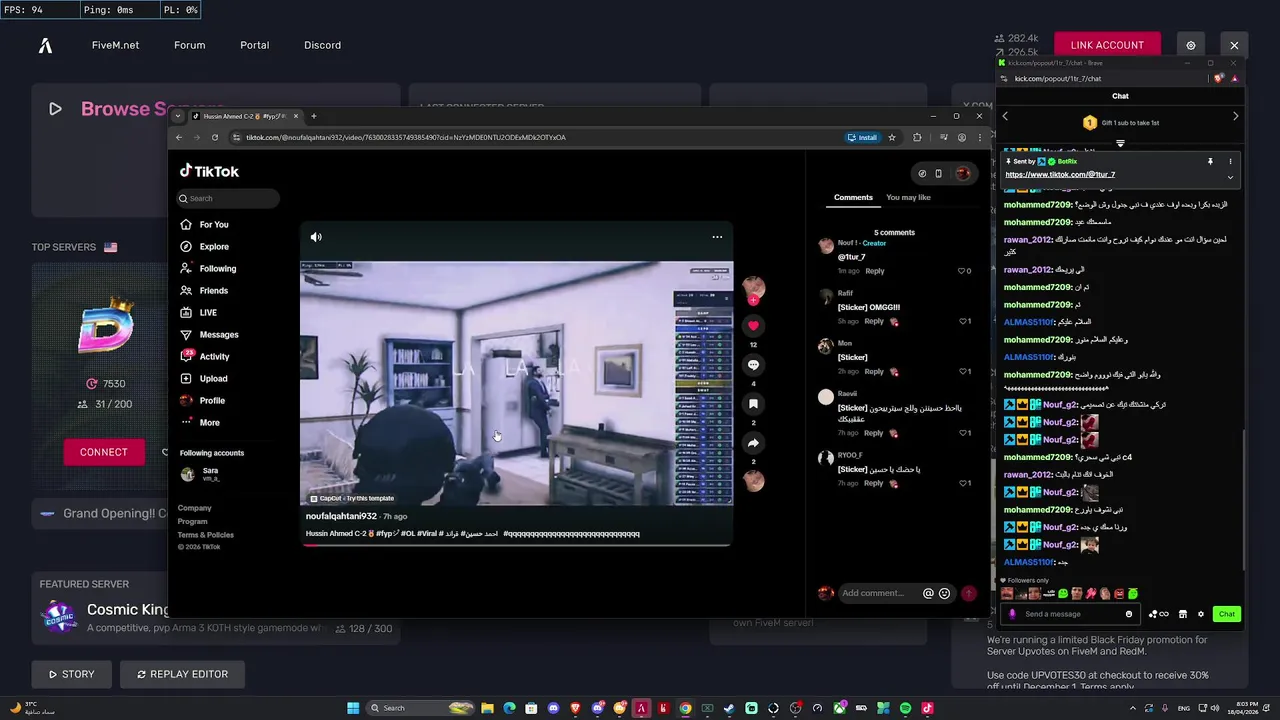Like Mon's sticker comment
The height and width of the screenshot is (720, 1280).
pyautogui.click(x=962, y=372)
